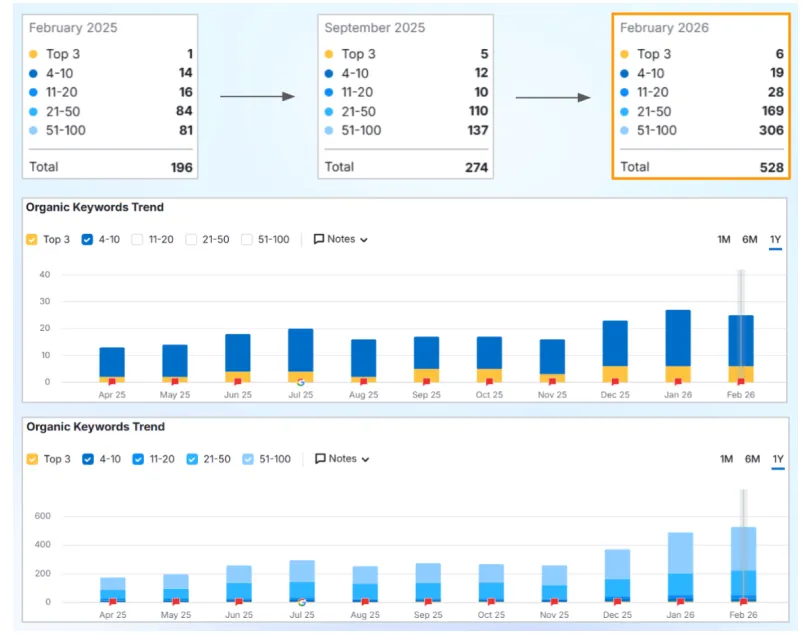Click the Dec 25 note flag in lower chart
The image size is (810, 634).
coord(617,602)
